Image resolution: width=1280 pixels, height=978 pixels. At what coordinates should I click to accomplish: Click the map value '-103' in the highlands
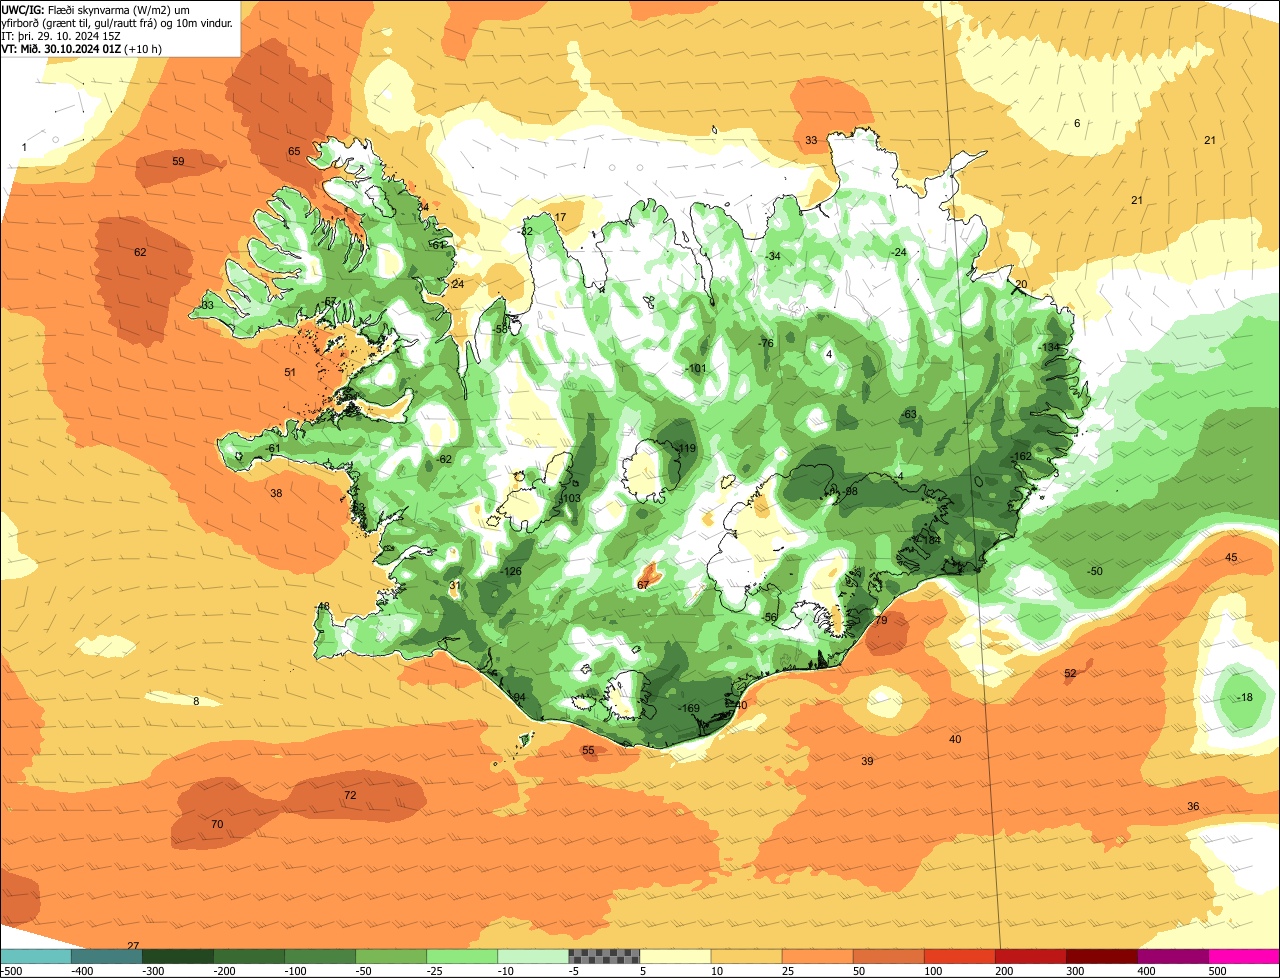pyautogui.click(x=570, y=498)
